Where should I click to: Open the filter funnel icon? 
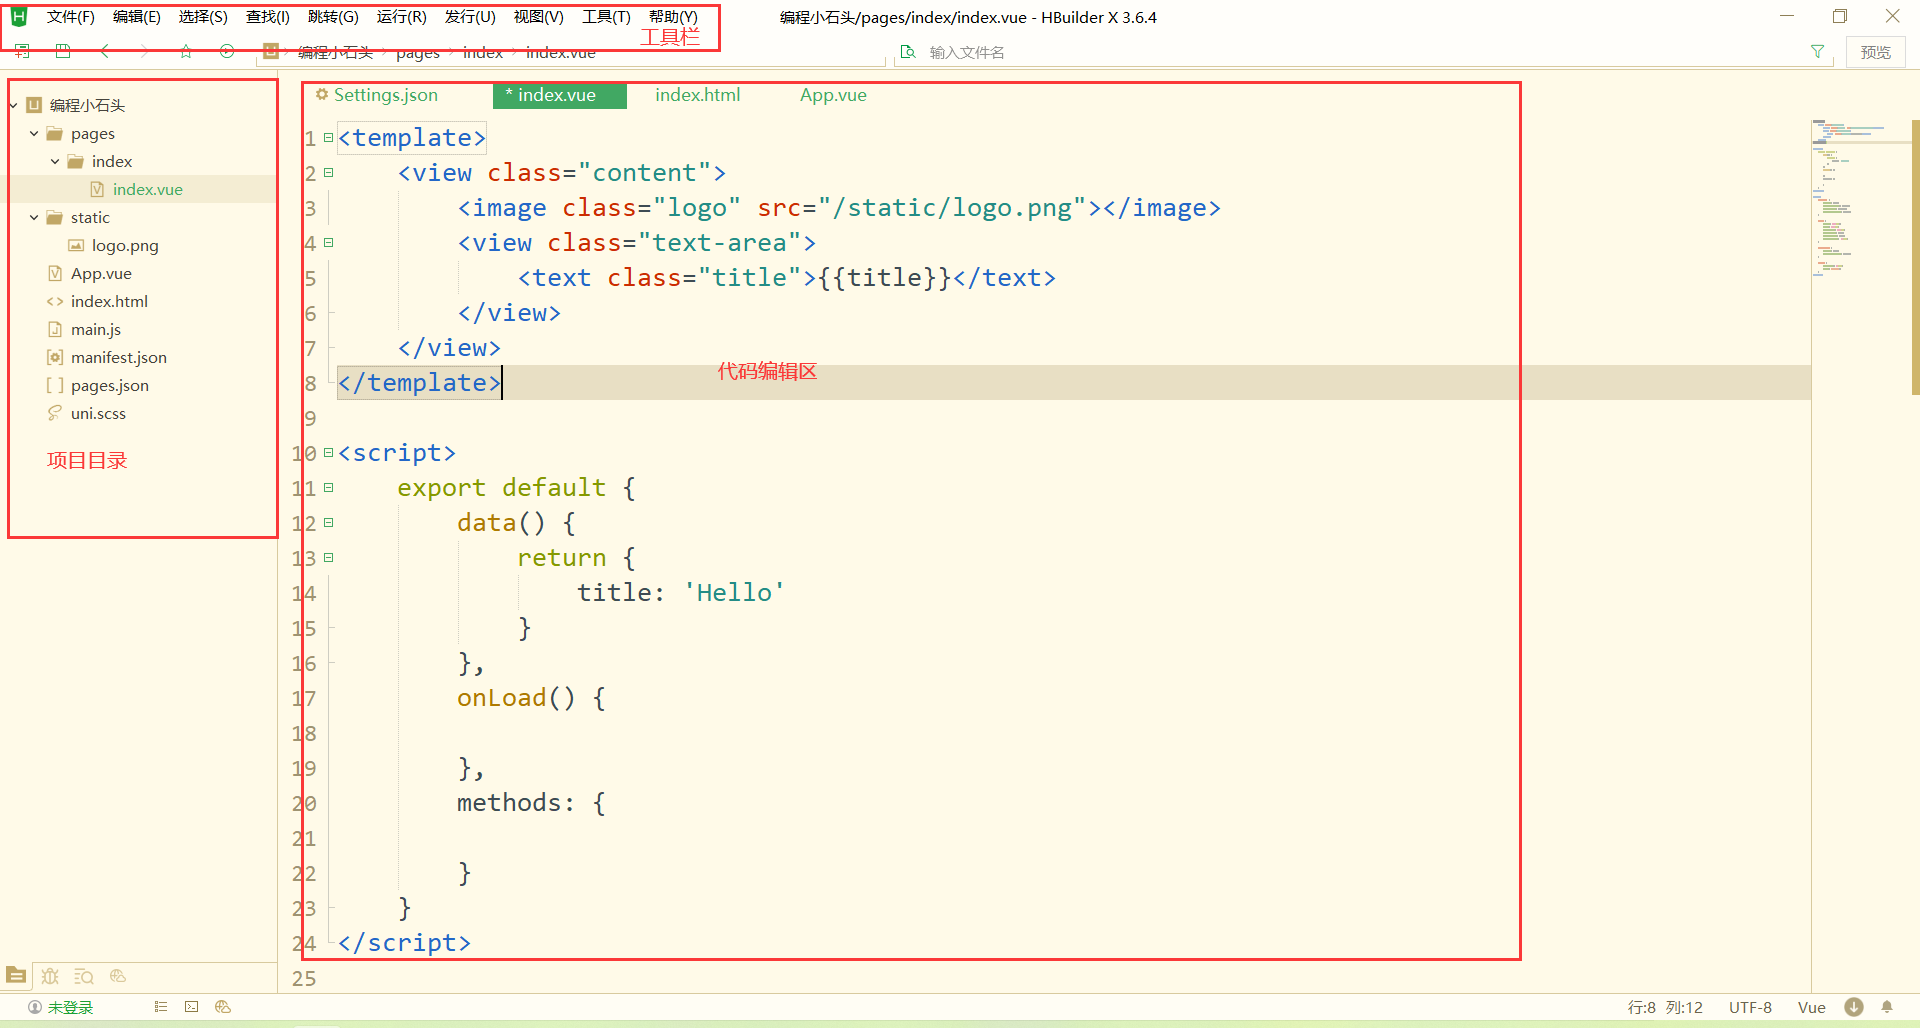click(x=1817, y=52)
